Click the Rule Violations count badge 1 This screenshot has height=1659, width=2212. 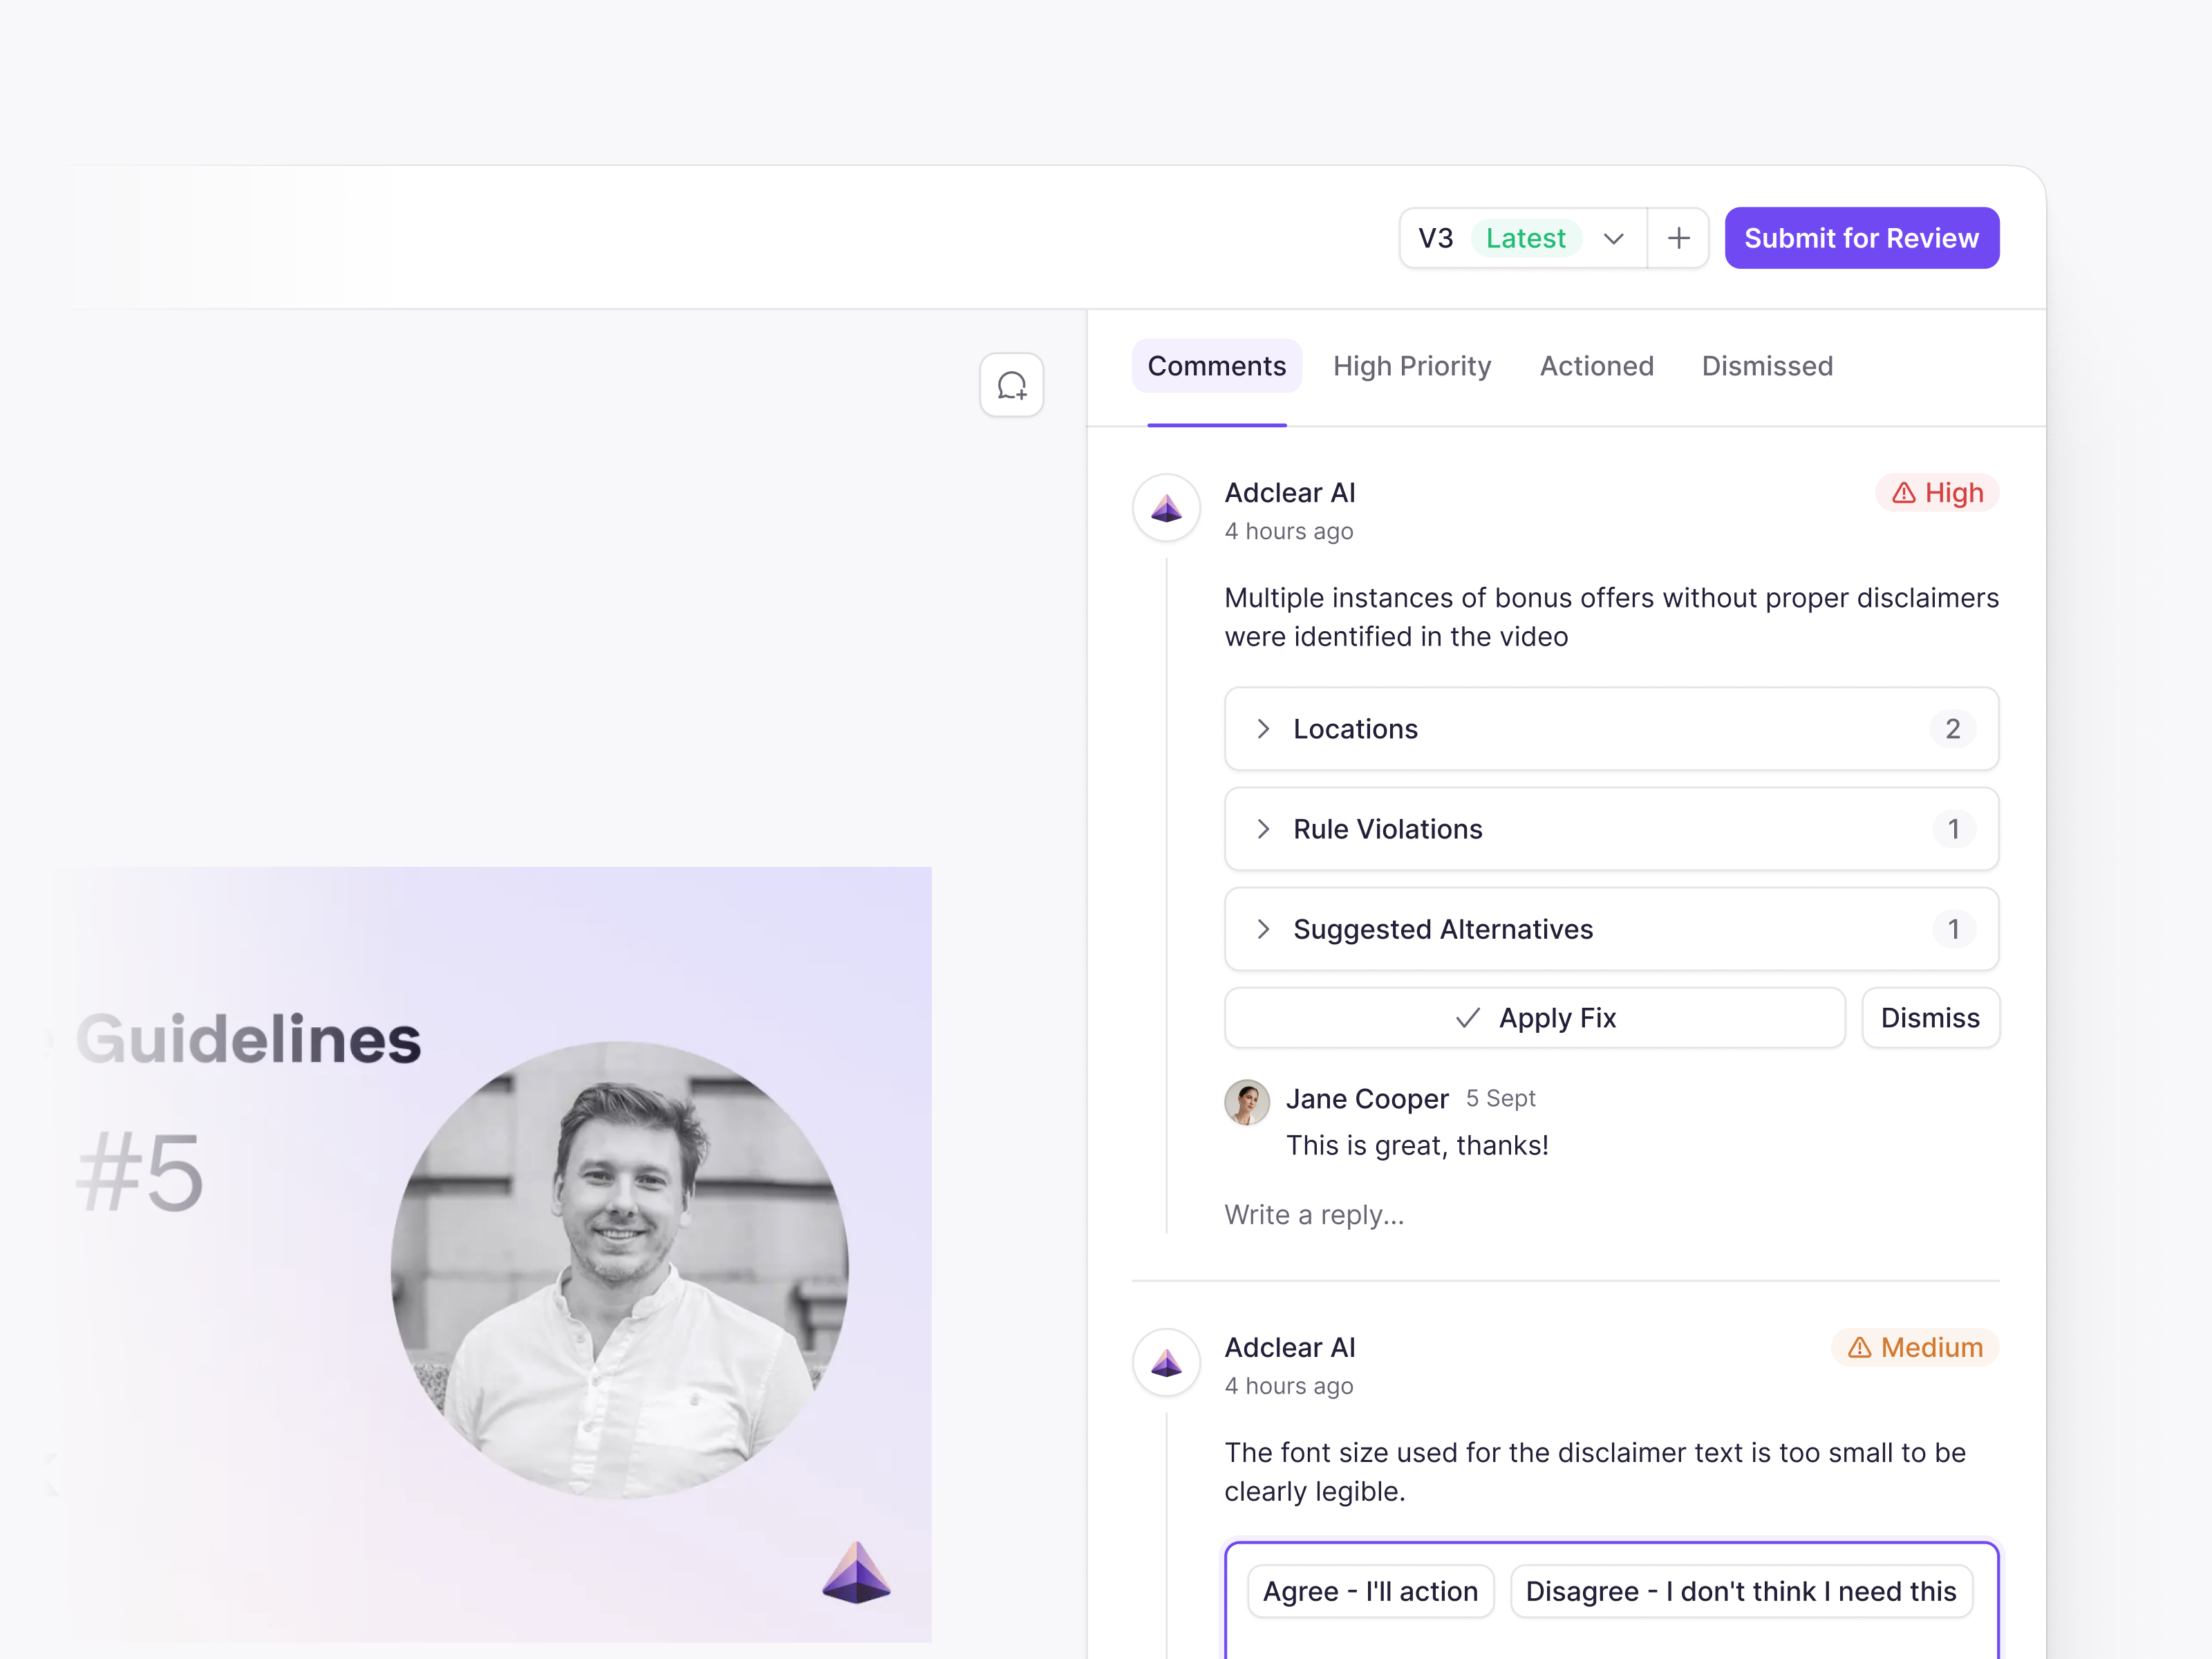click(1953, 829)
